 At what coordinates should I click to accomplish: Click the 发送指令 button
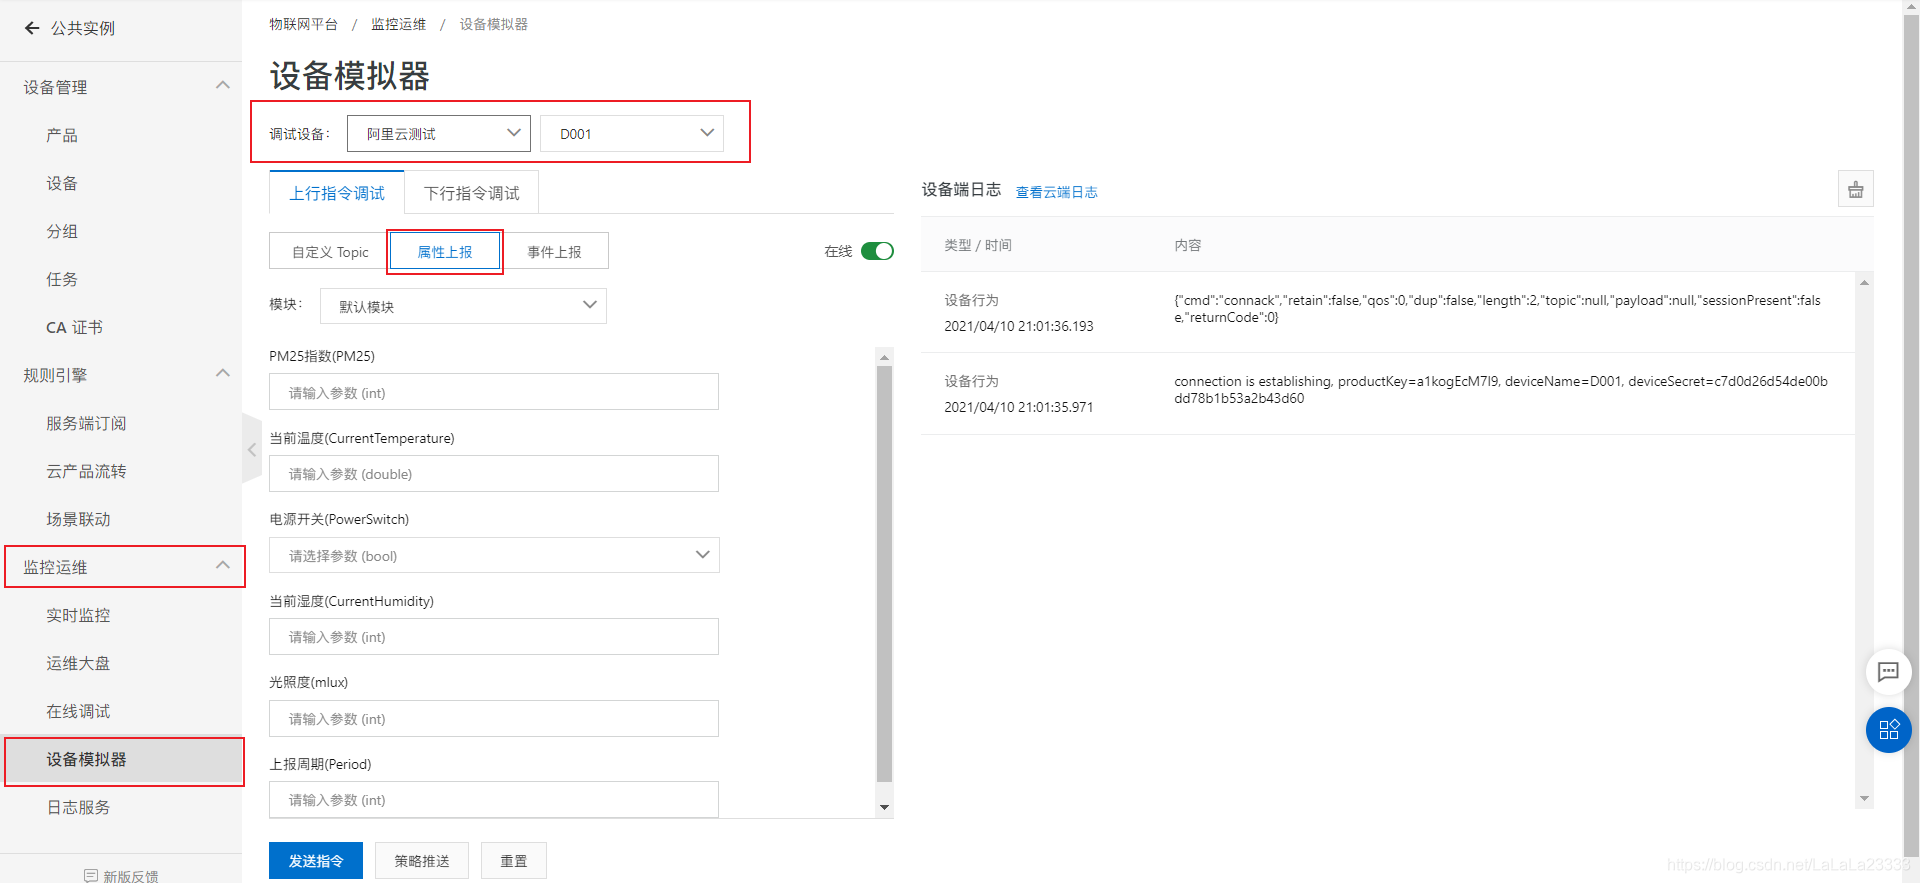(x=316, y=861)
